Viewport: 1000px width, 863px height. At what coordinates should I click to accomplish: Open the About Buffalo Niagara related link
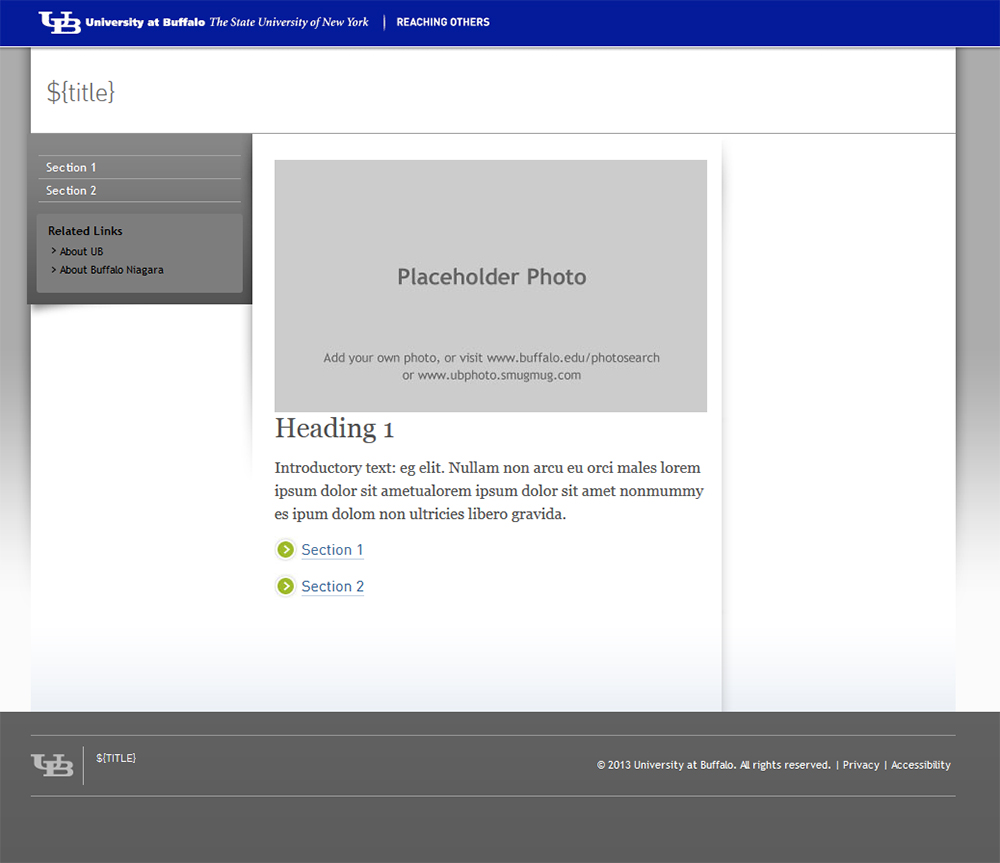pyautogui.click(x=111, y=270)
